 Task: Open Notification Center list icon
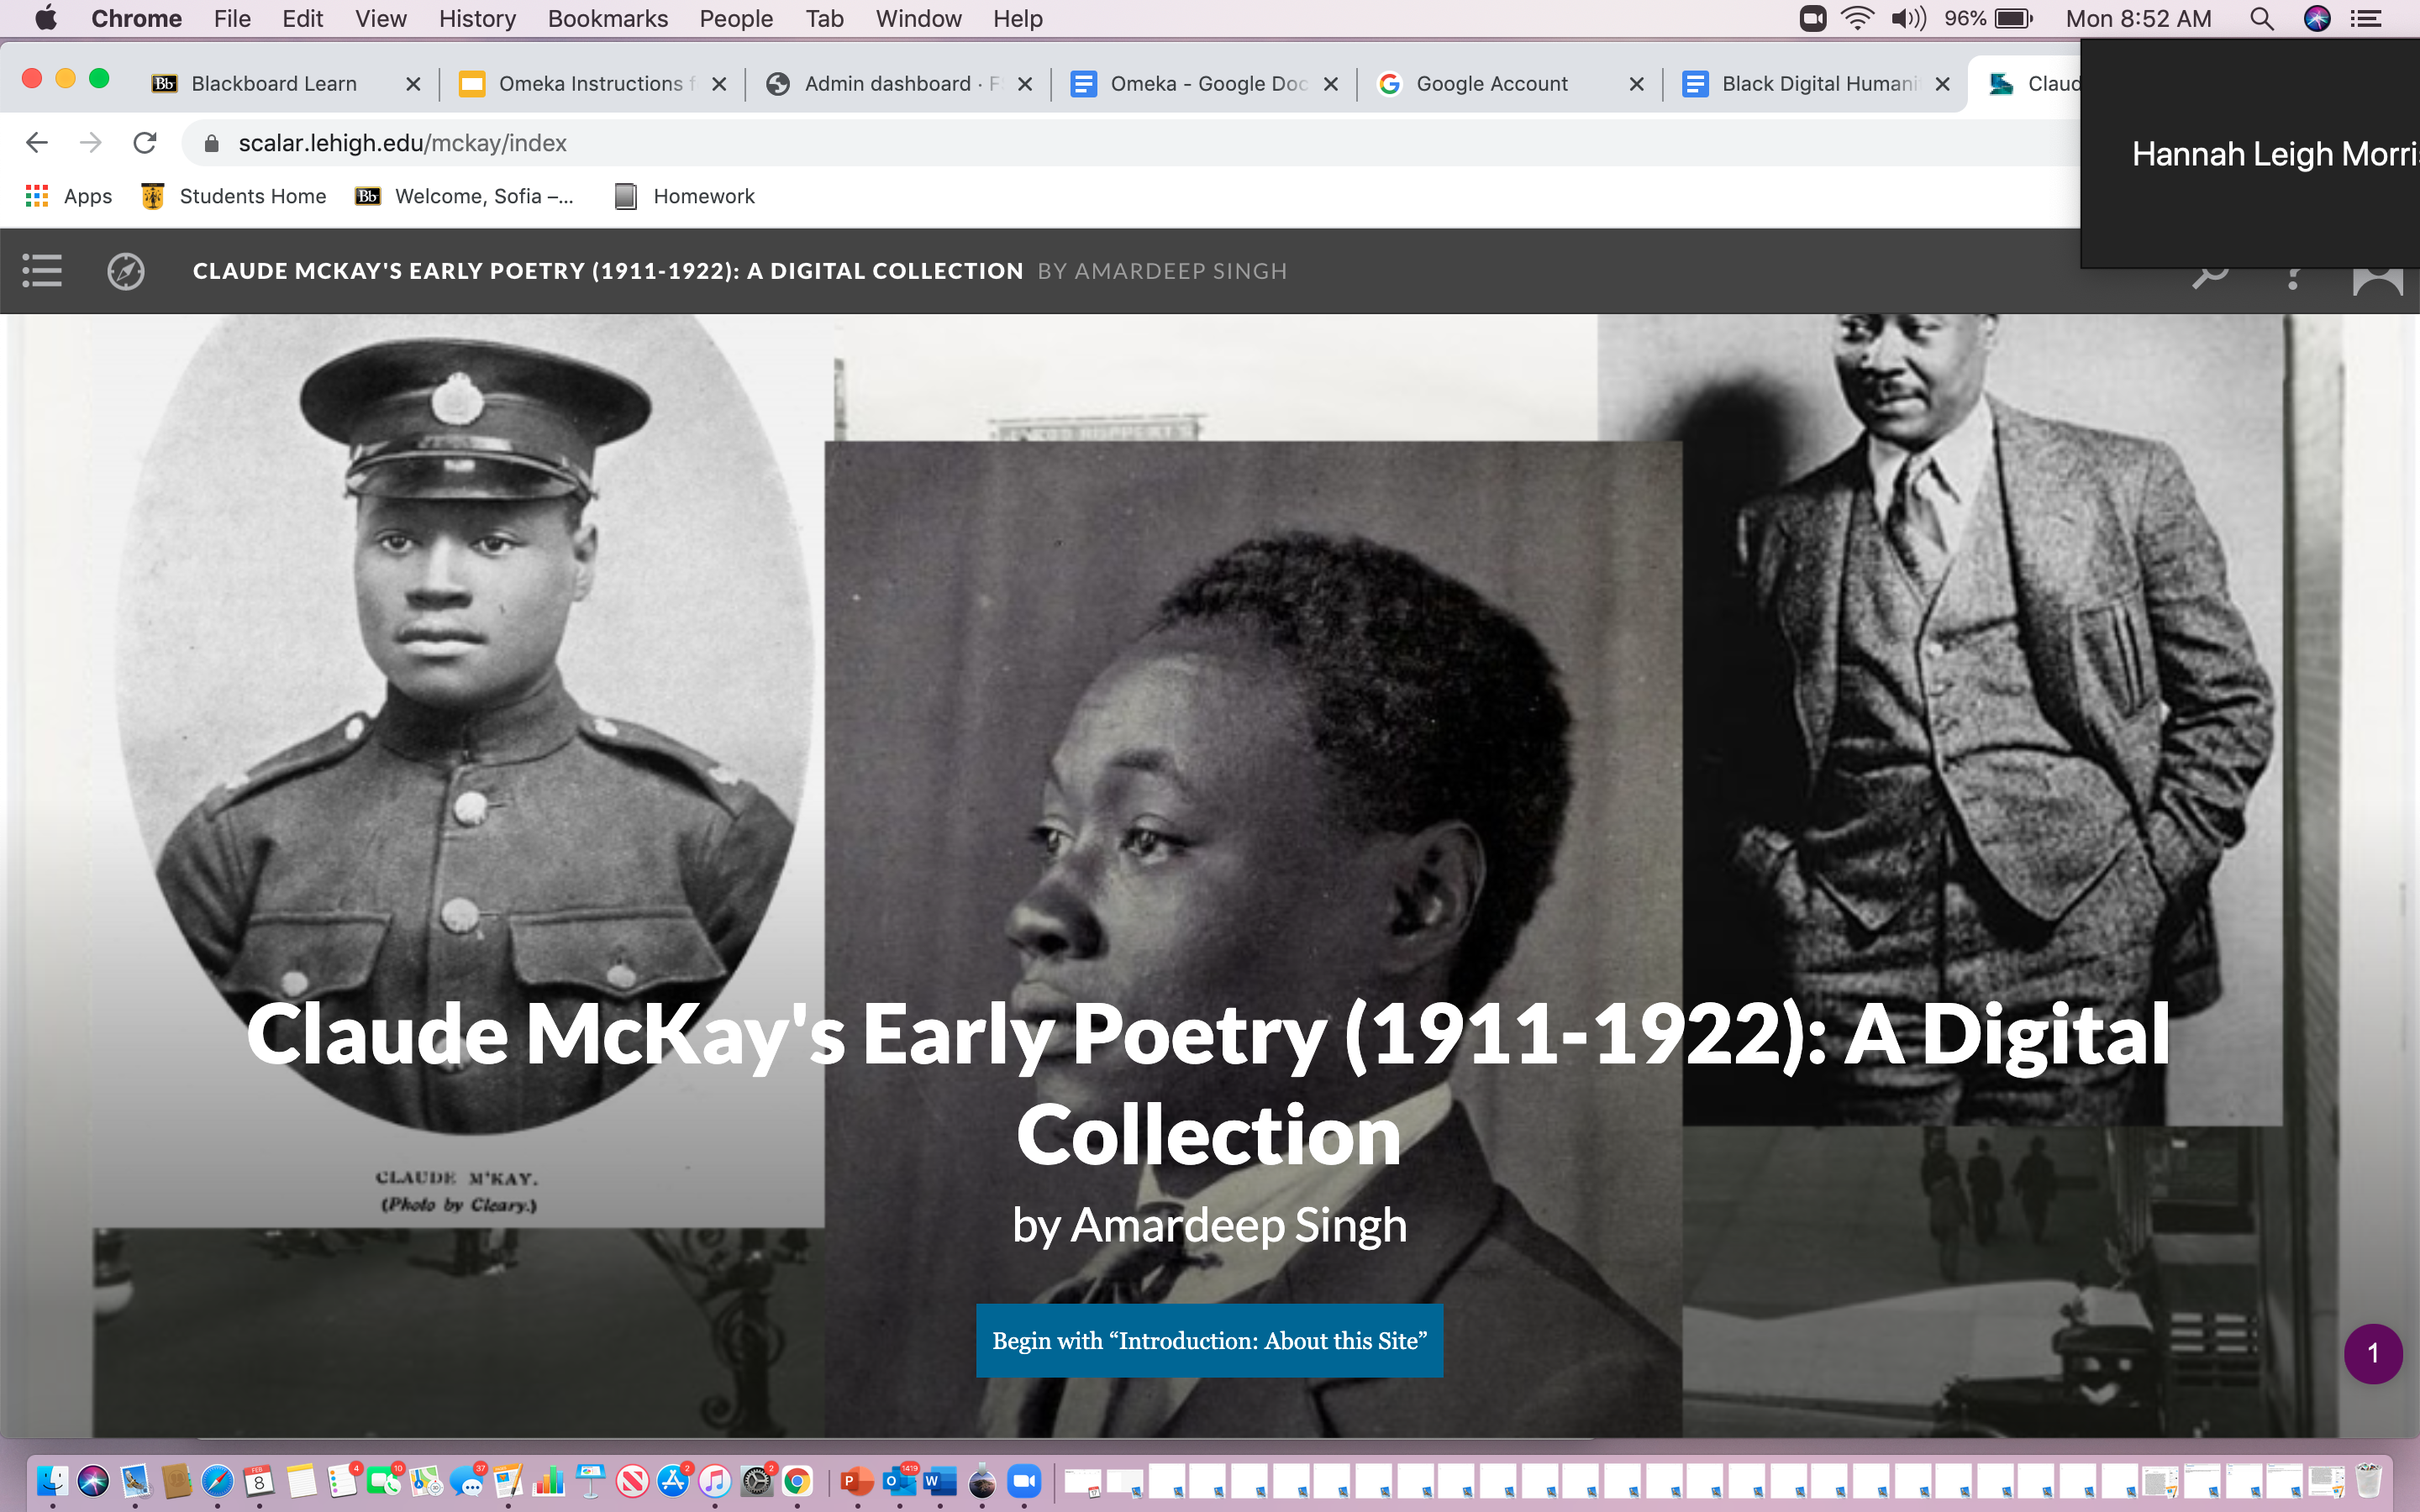pyautogui.click(x=2366, y=18)
